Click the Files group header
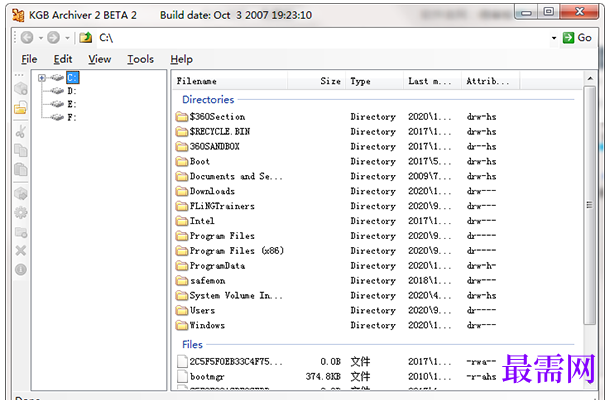The height and width of the screenshot is (400, 614). click(x=192, y=345)
